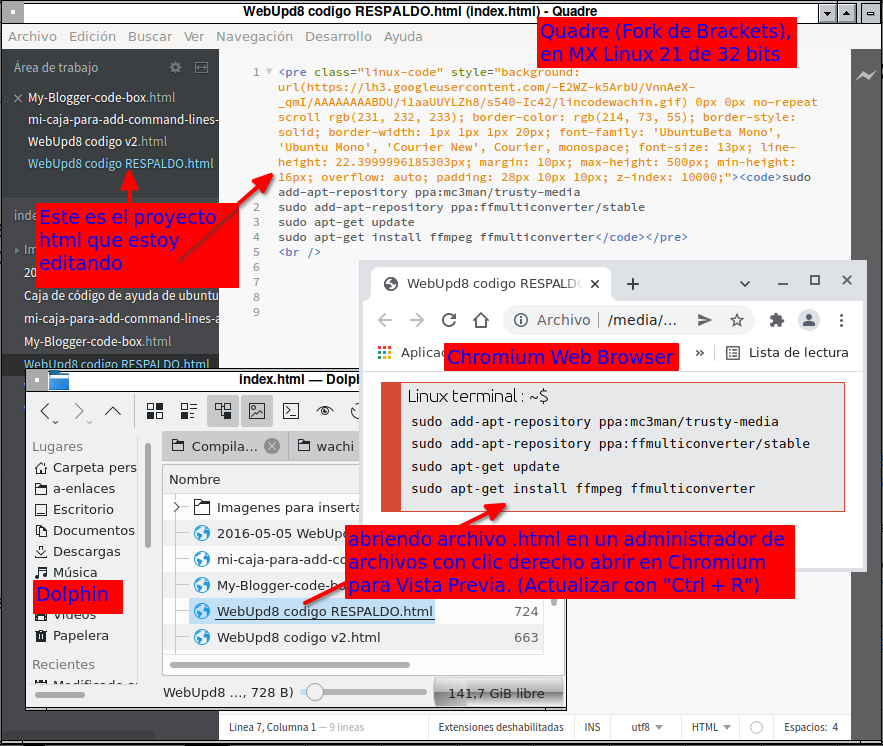Open Descargas in Dolphin places
883x746 pixels.
78,551
